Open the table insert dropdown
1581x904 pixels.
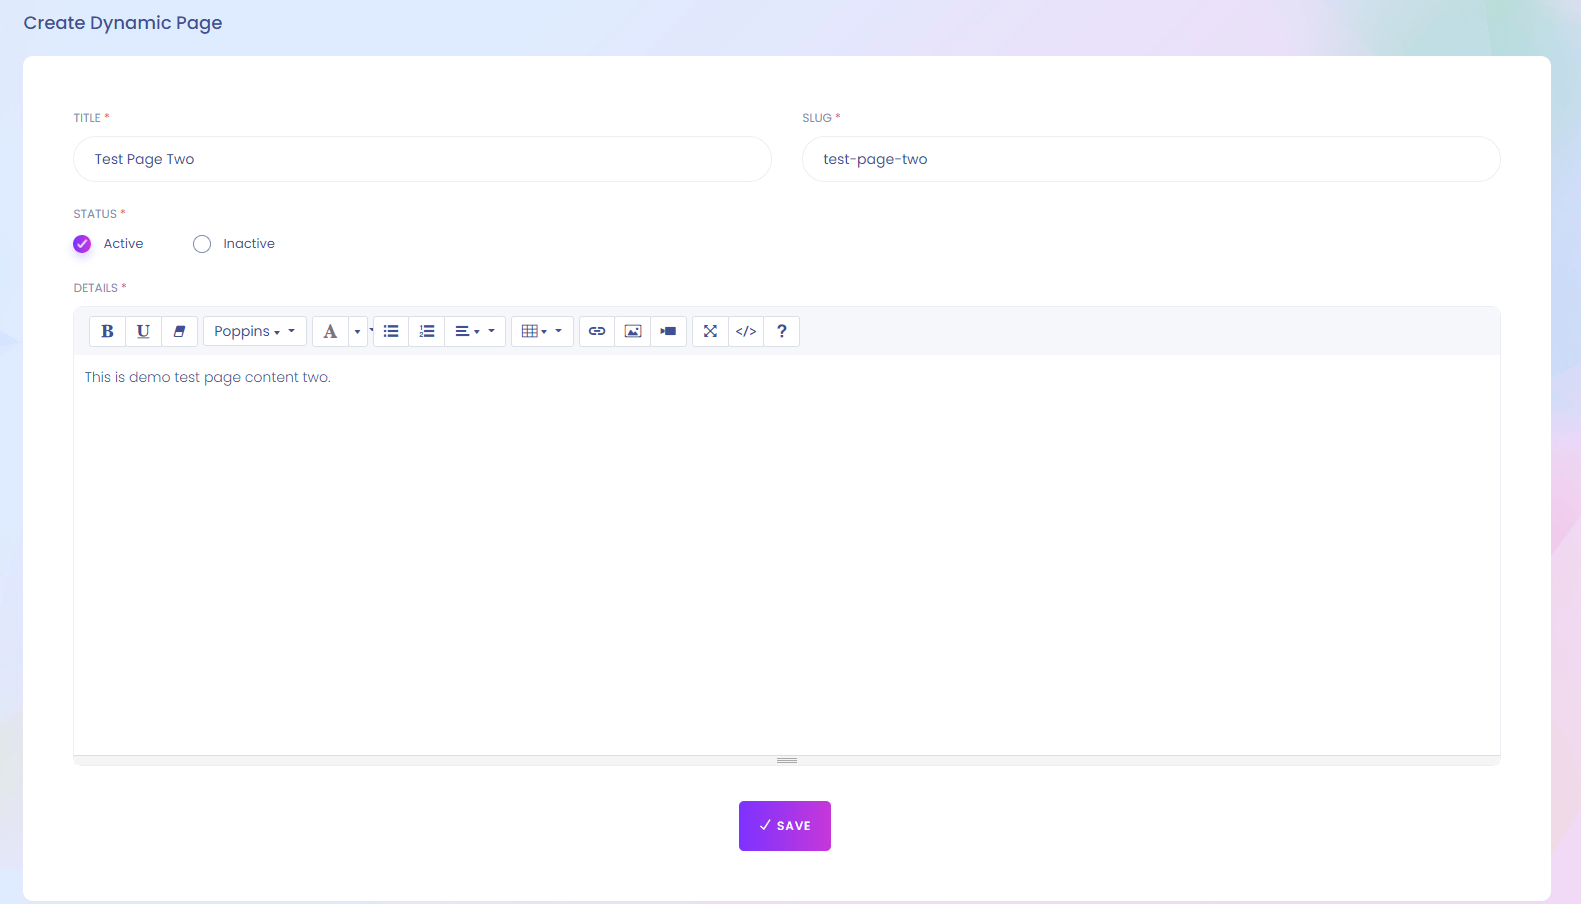[542, 331]
